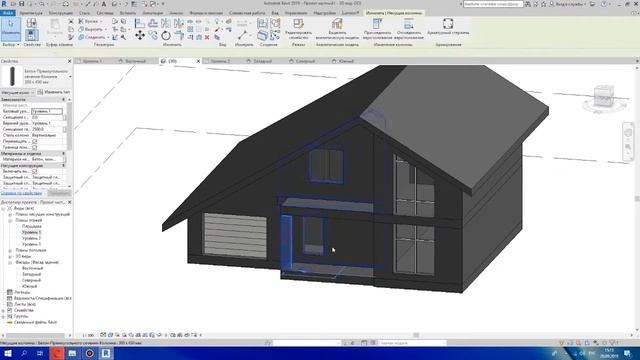Viewport: 640px width, 360px height.
Task: Click the Text A icon in quick access
Action: tap(104, 4)
